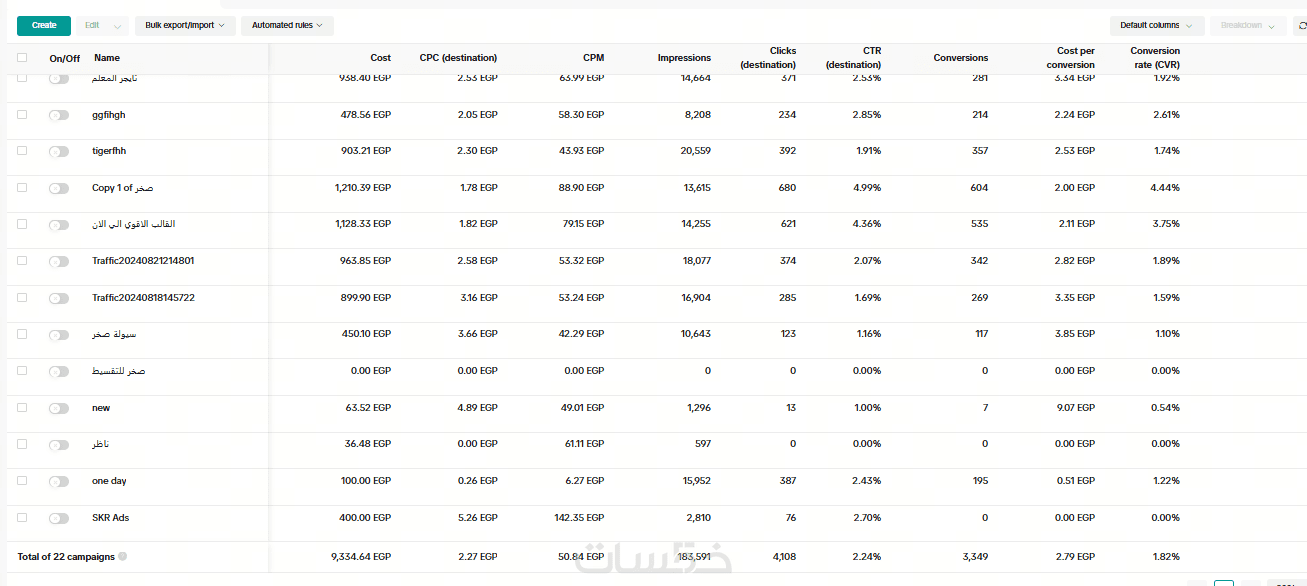The height and width of the screenshot is (586, 1307).
Task: Click the Copy 1 of صخر campaign name
Action: pyautogui.click(x=122, y=188)
